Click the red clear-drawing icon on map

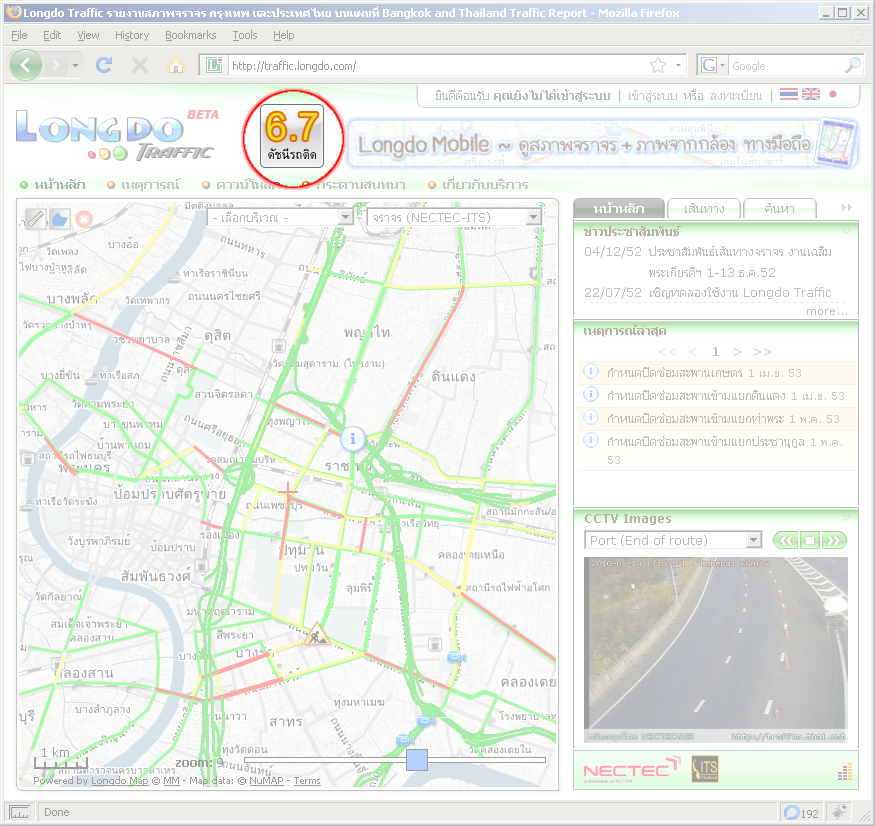click(84, 219)
